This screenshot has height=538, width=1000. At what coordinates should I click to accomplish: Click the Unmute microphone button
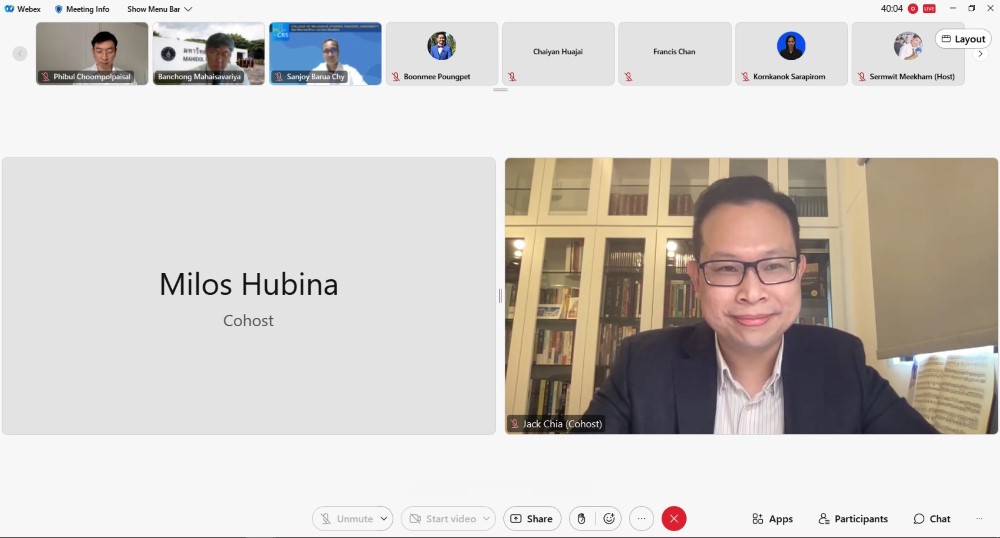[345, 519]
